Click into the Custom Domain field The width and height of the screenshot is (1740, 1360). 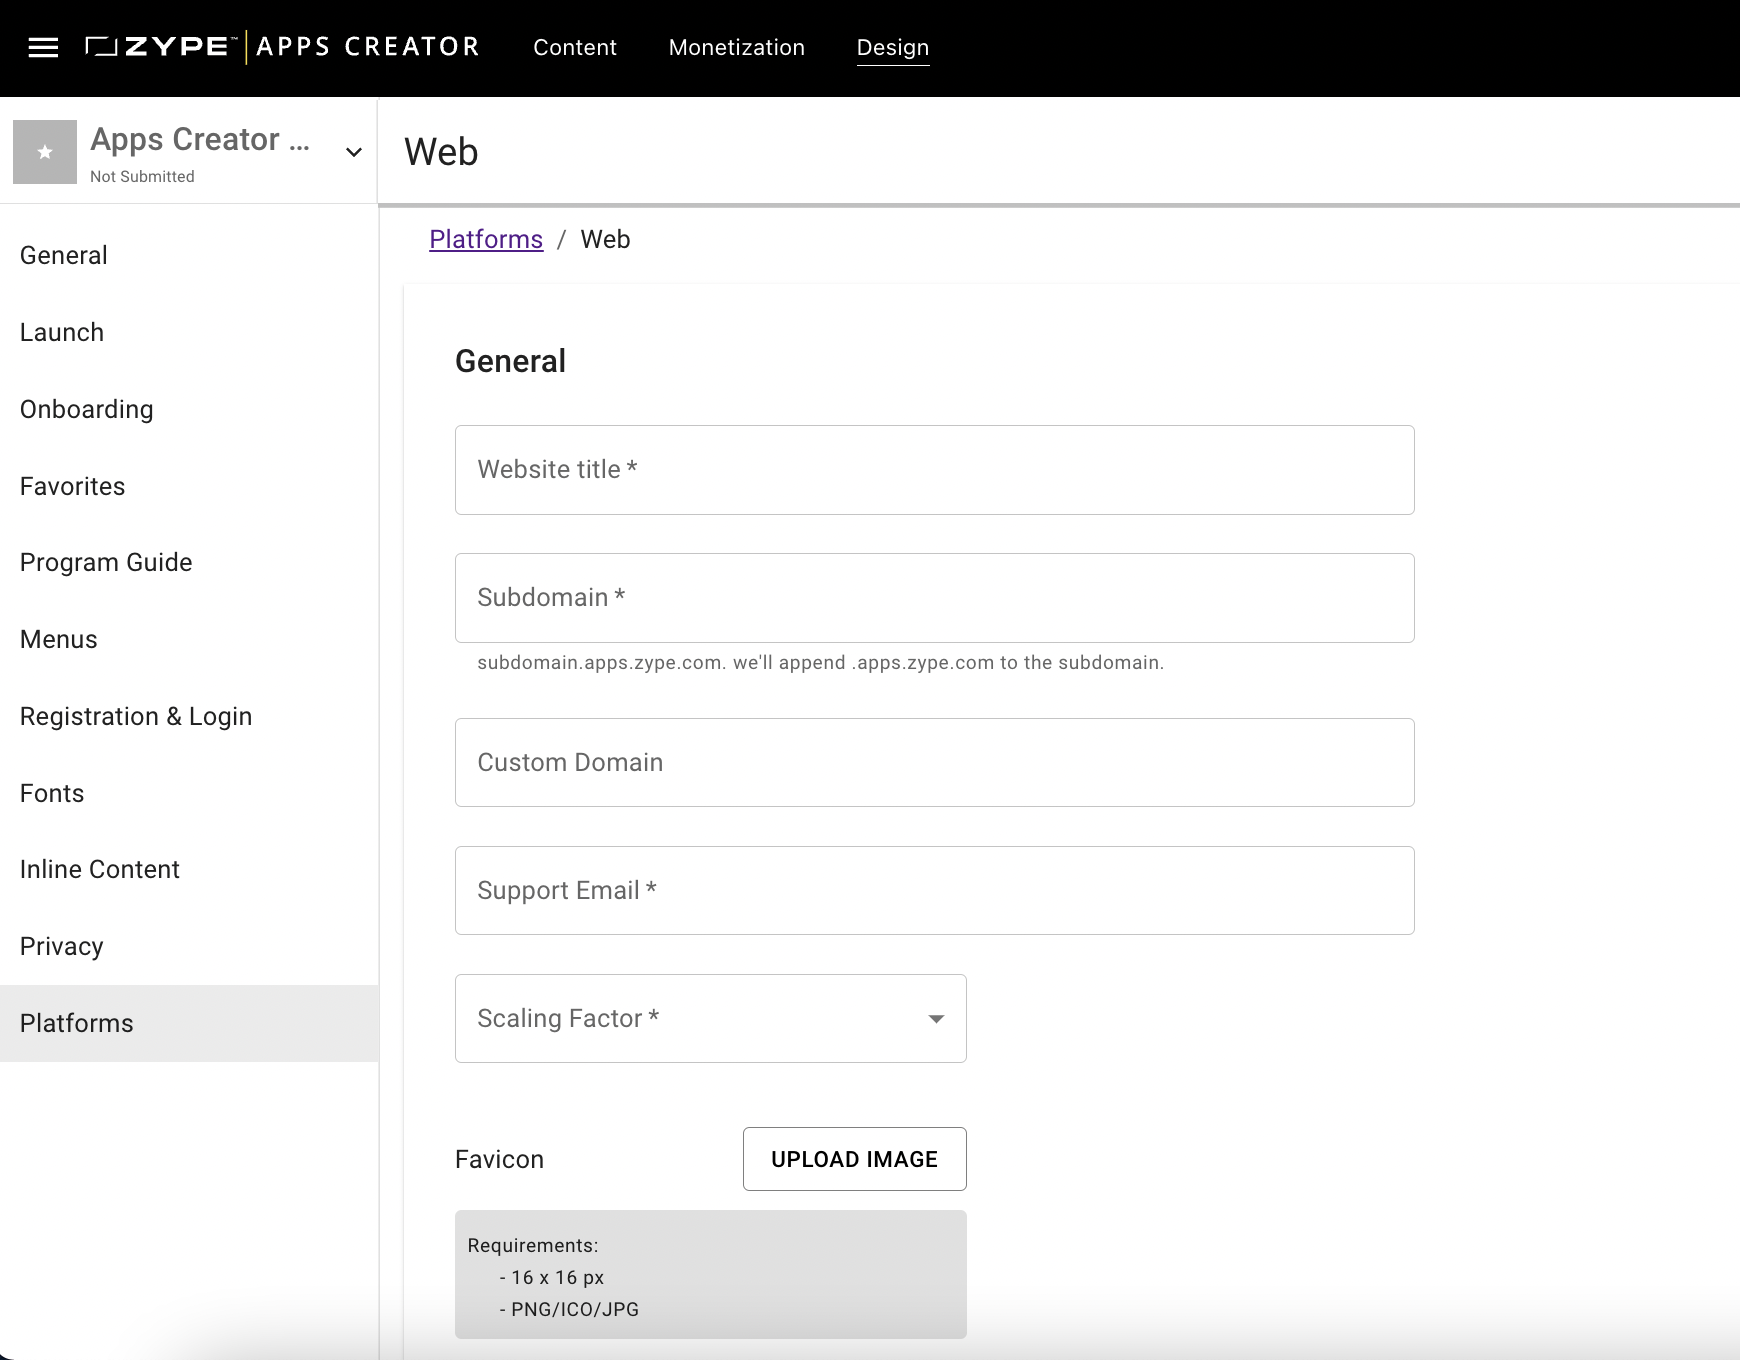coord(935,762)
